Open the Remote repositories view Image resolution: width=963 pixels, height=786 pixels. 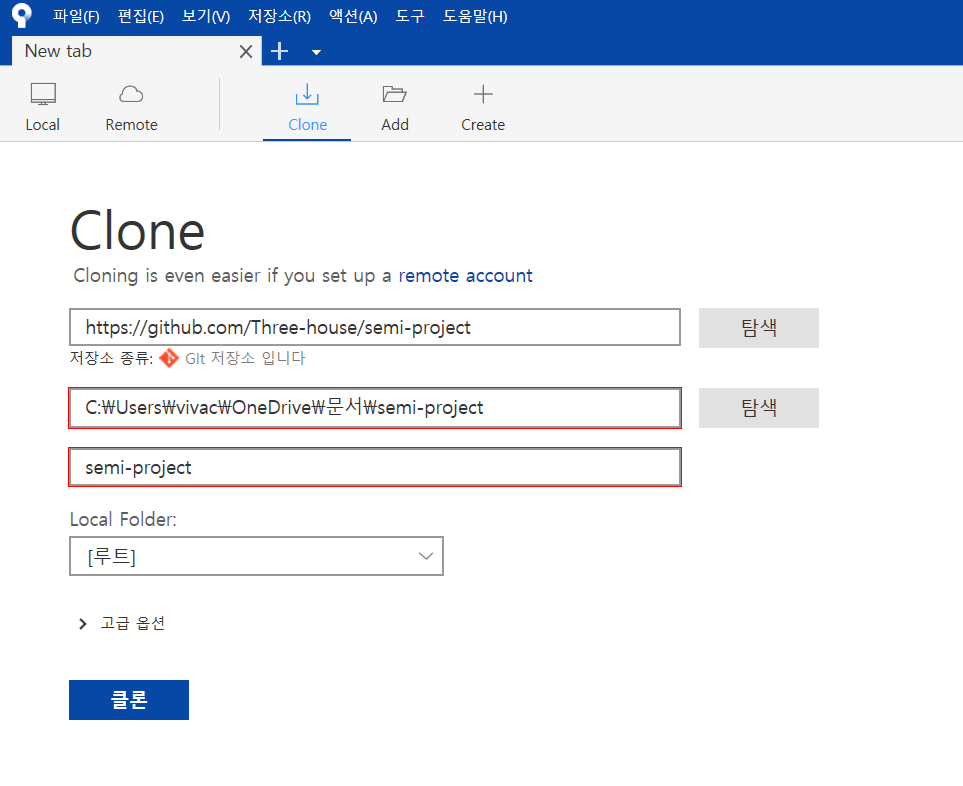131,107
